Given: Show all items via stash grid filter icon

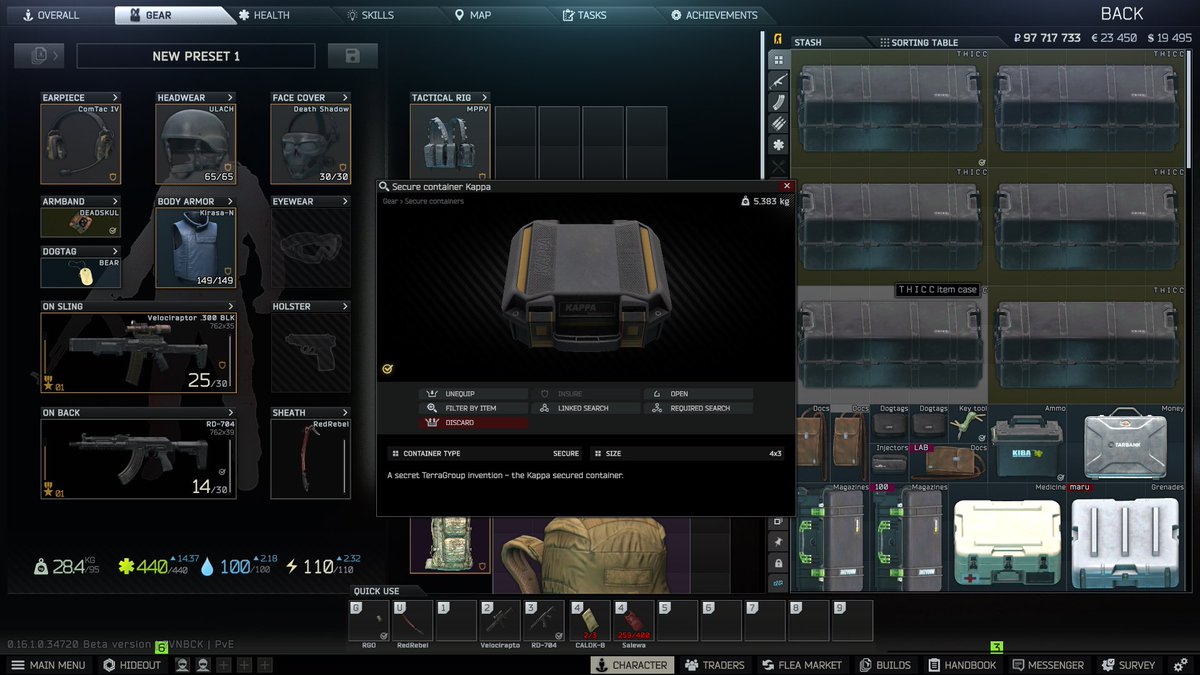Looking at the screenshot, I should (x=779, y=60).
